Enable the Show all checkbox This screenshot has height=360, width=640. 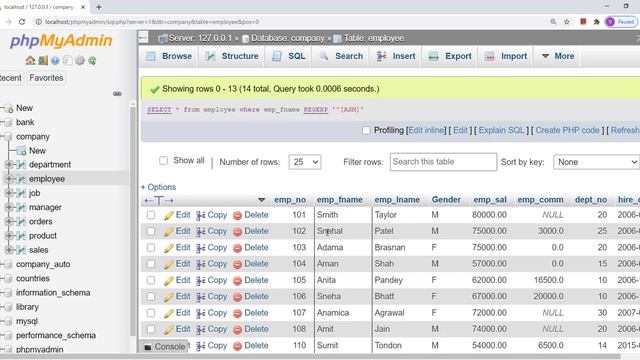coord(163,160)
